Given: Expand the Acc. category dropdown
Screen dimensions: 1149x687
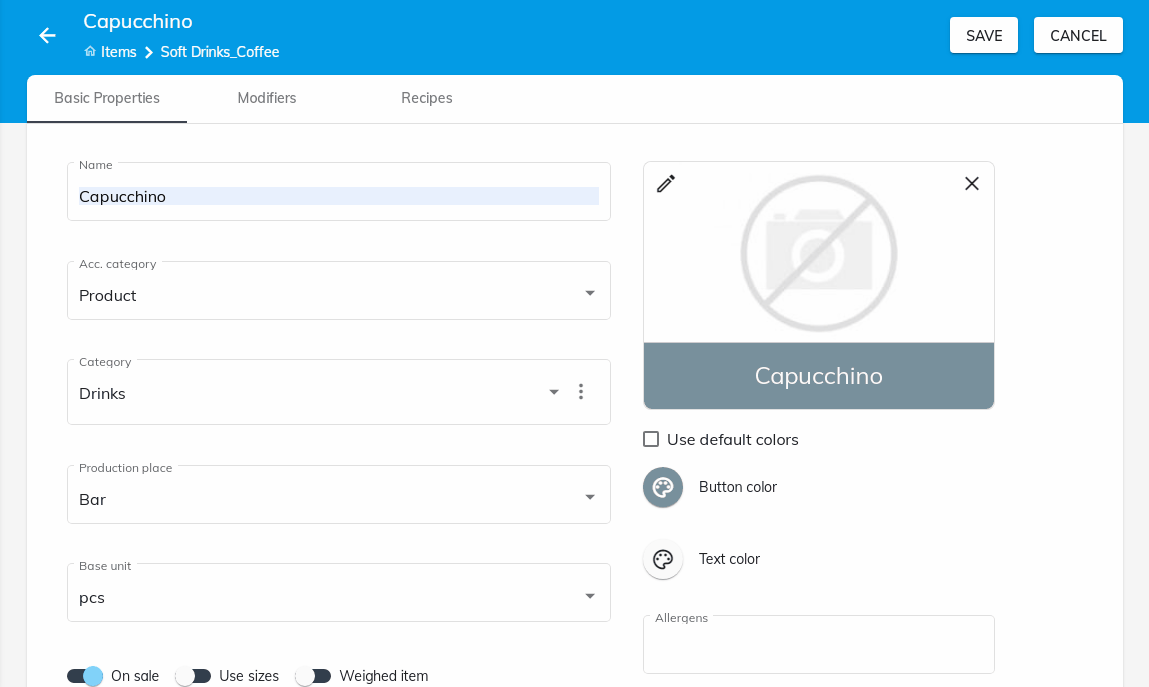Looking at the screenshot, I should (590, 294).
